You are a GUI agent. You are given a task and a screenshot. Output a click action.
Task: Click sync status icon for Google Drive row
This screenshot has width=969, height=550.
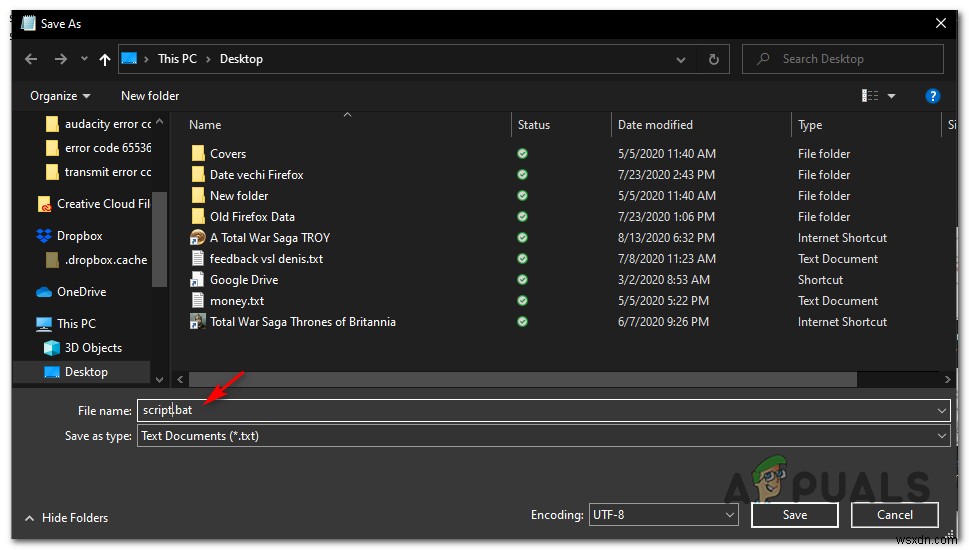tap(522, 279)
